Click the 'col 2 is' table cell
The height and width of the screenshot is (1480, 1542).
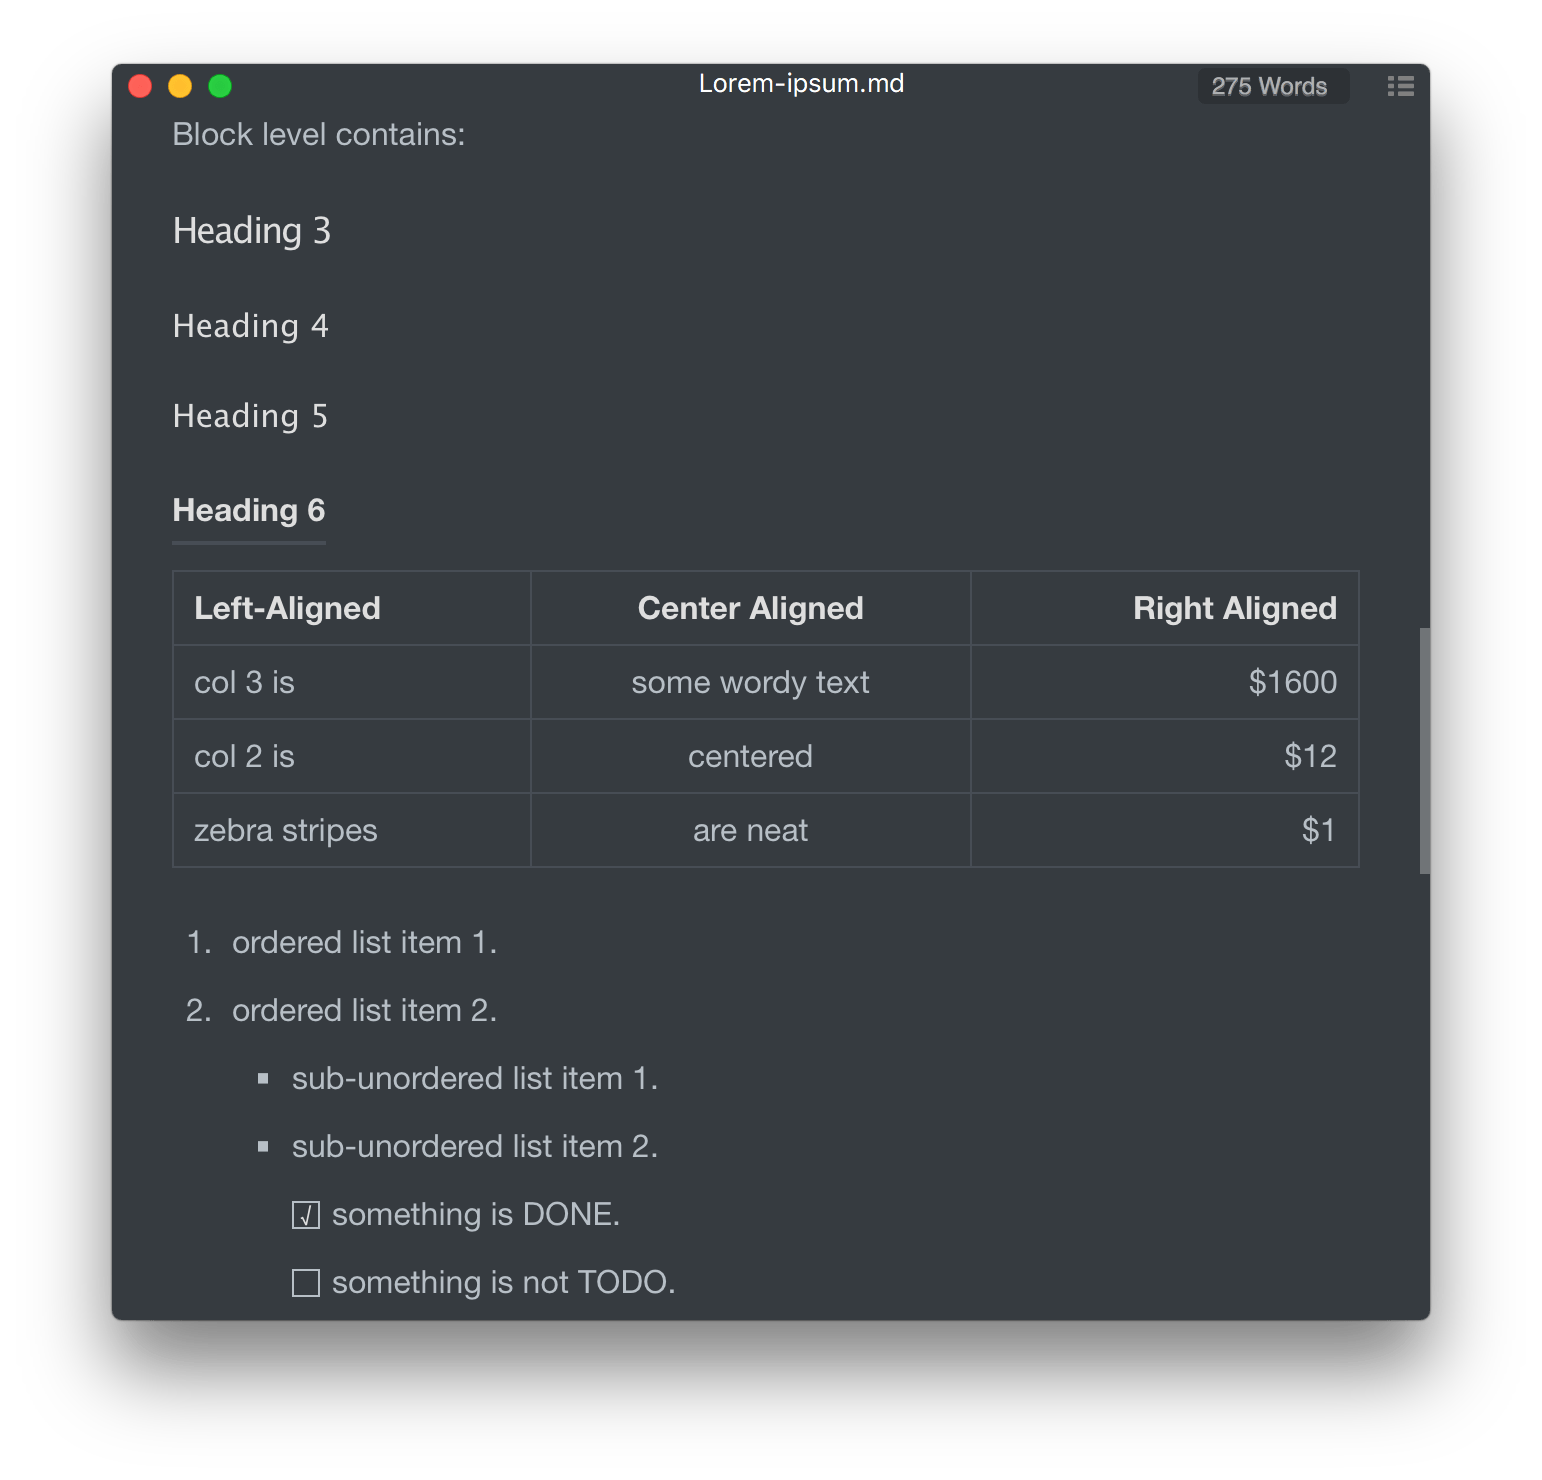point(352,756)
